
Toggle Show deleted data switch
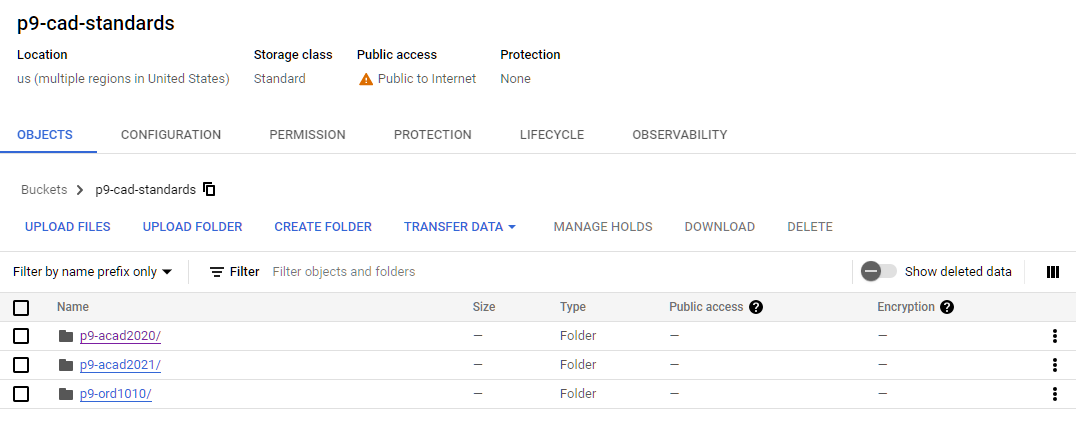point(879,272)
